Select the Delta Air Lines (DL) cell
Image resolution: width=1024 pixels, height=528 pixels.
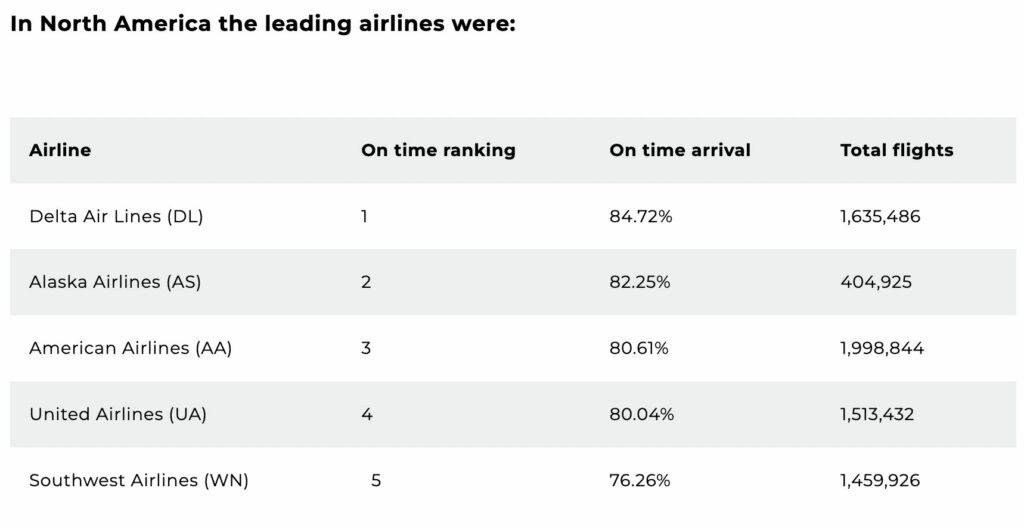pyautogui.click(x=116, y=216)
